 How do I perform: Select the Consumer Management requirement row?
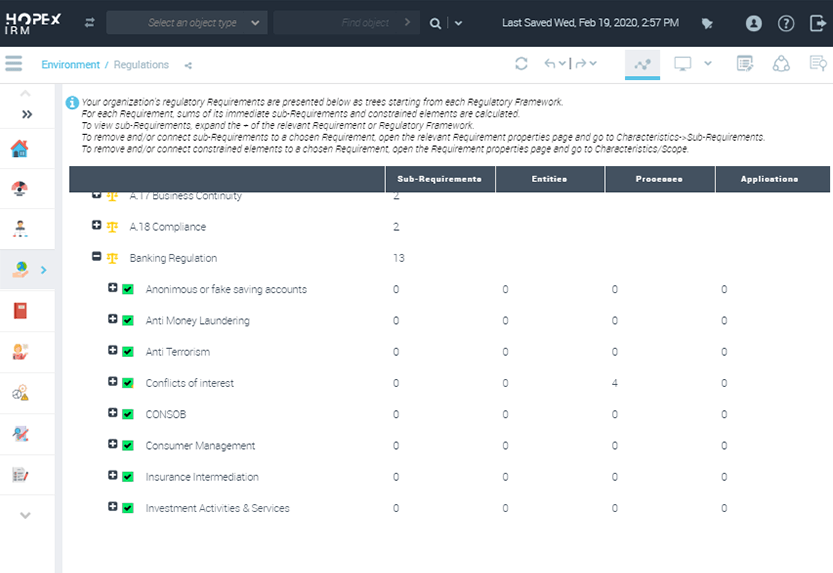pyautogui.click(x=200, y=446)
